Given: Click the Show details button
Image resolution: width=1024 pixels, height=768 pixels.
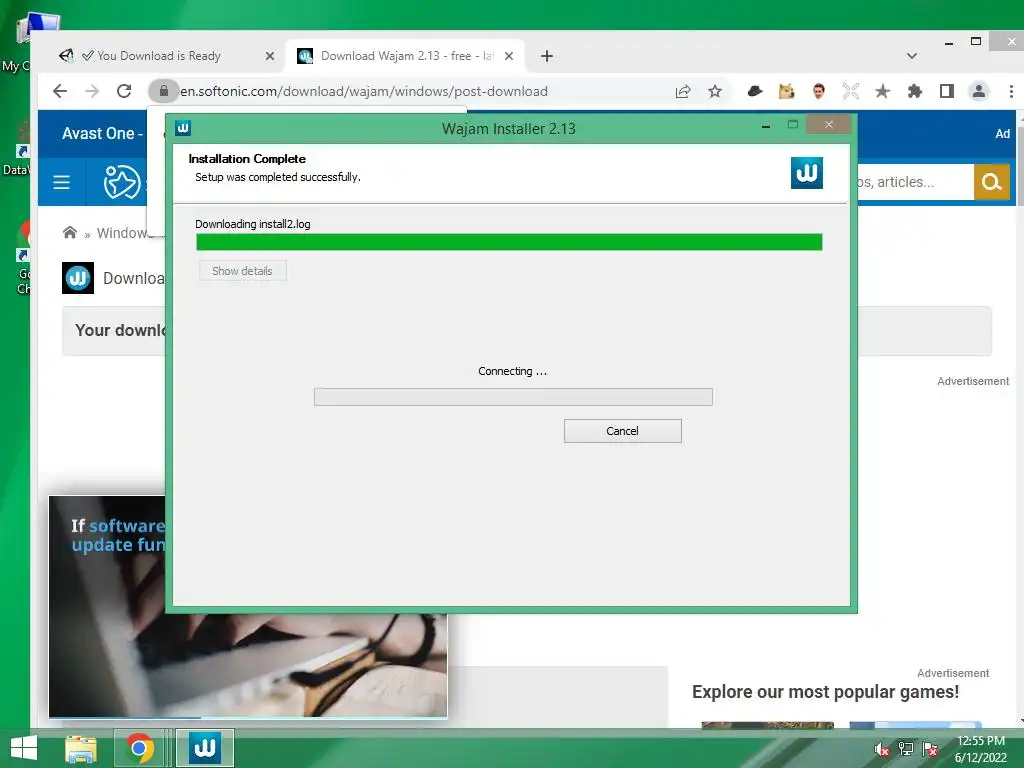Looking at the screenshot, I should click(x=242, y=271).
